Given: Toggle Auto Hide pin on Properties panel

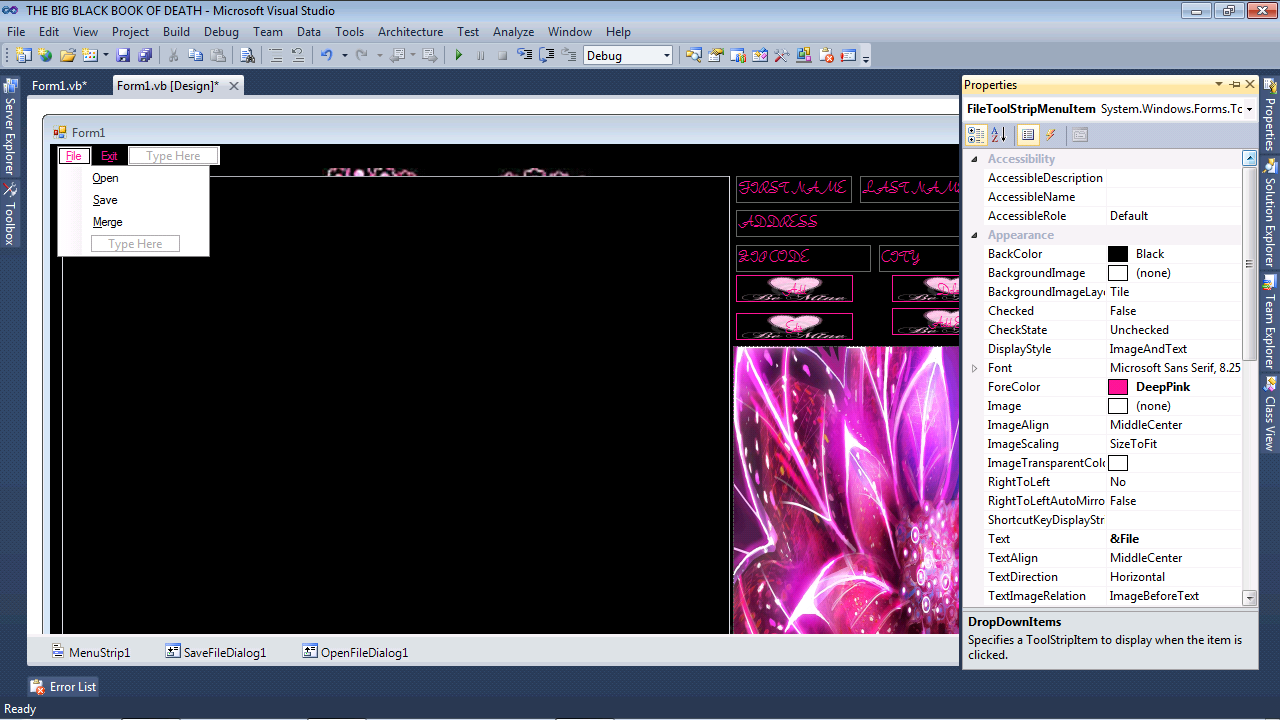Looking at the screenshot, I should [x=1235, y=85].
